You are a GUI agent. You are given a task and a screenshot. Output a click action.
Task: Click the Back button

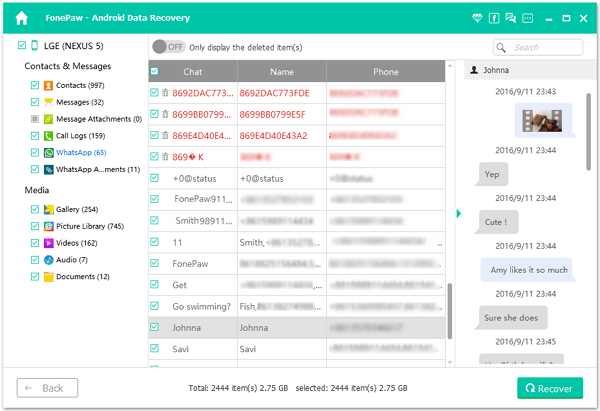click(47, 388)
